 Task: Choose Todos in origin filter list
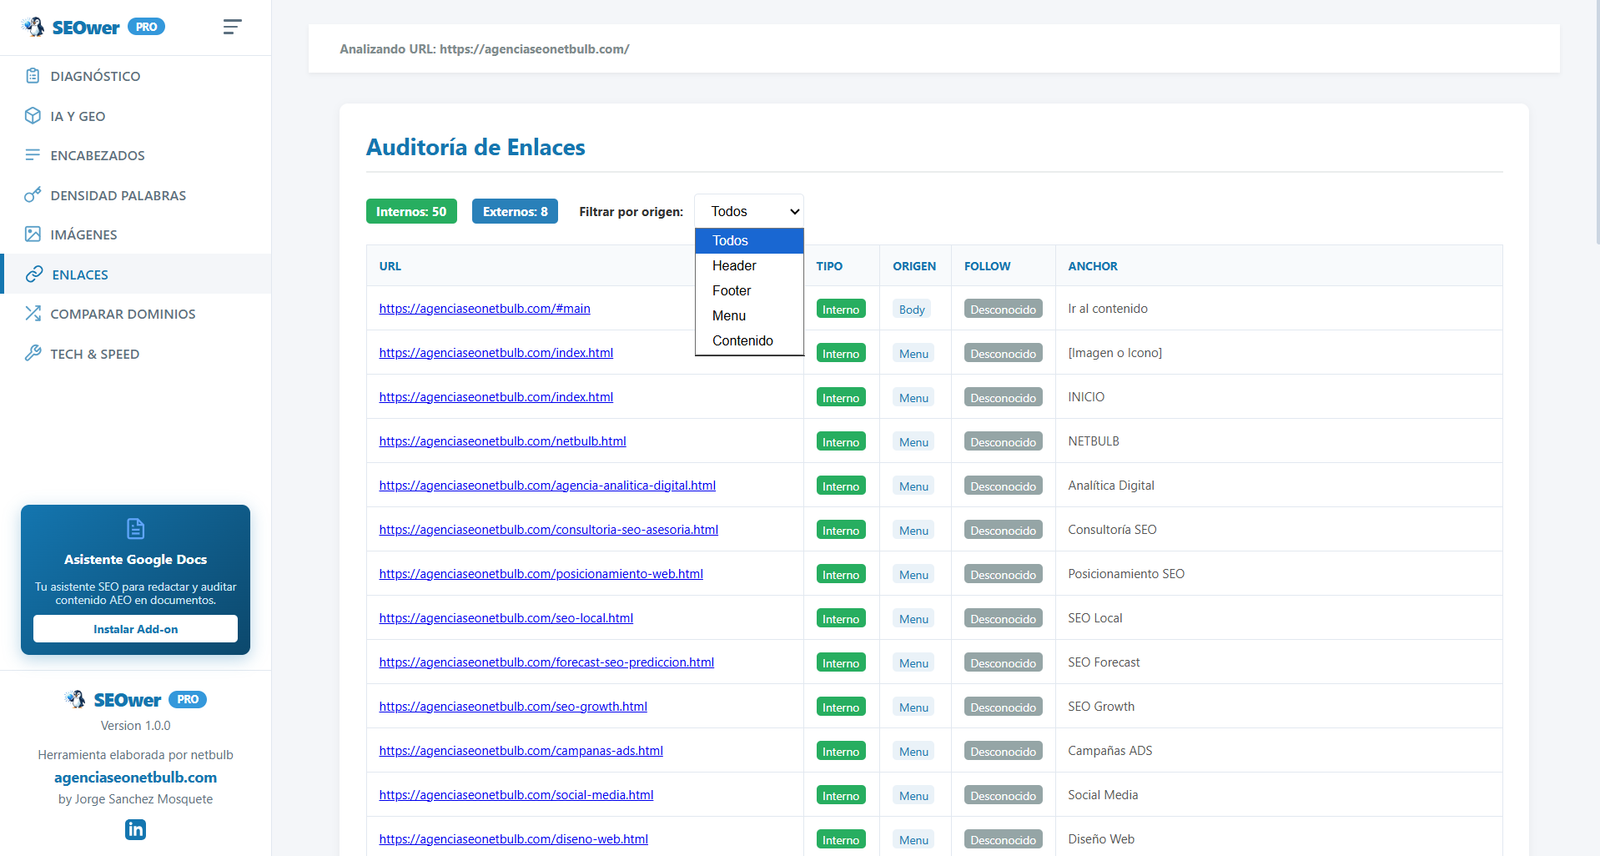pos(749,241)
